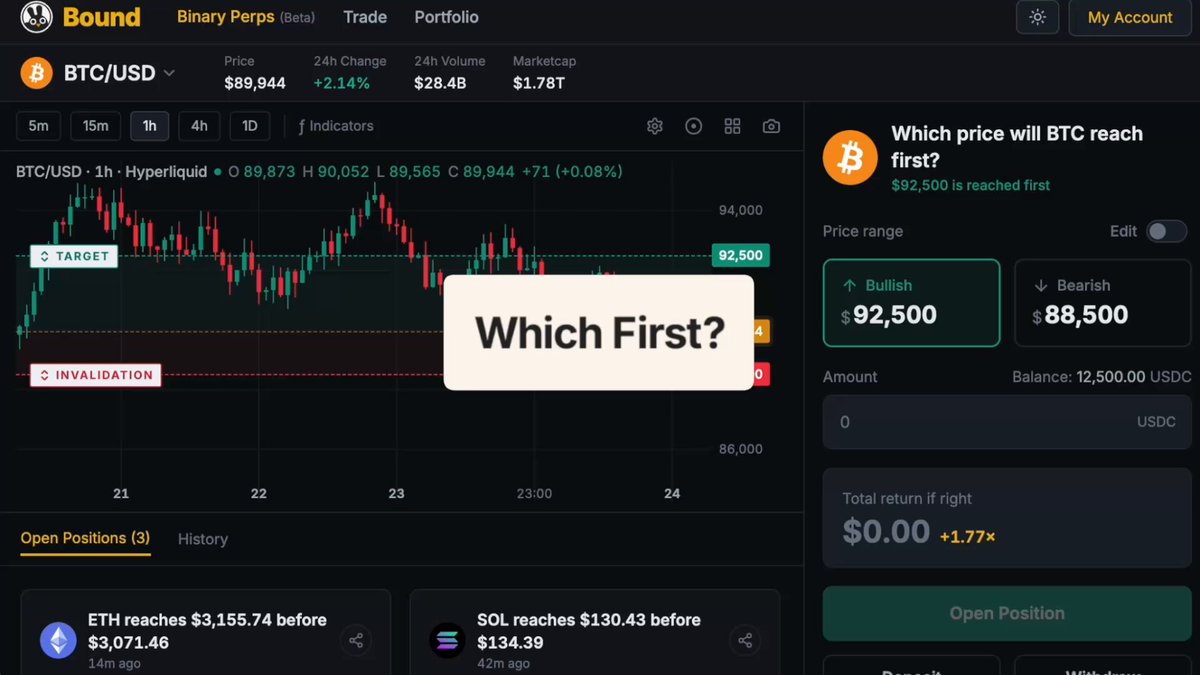Viewport: 1200px width, 675px height.
Task: Focus the Amount USDC input field
Action: 1007,422
